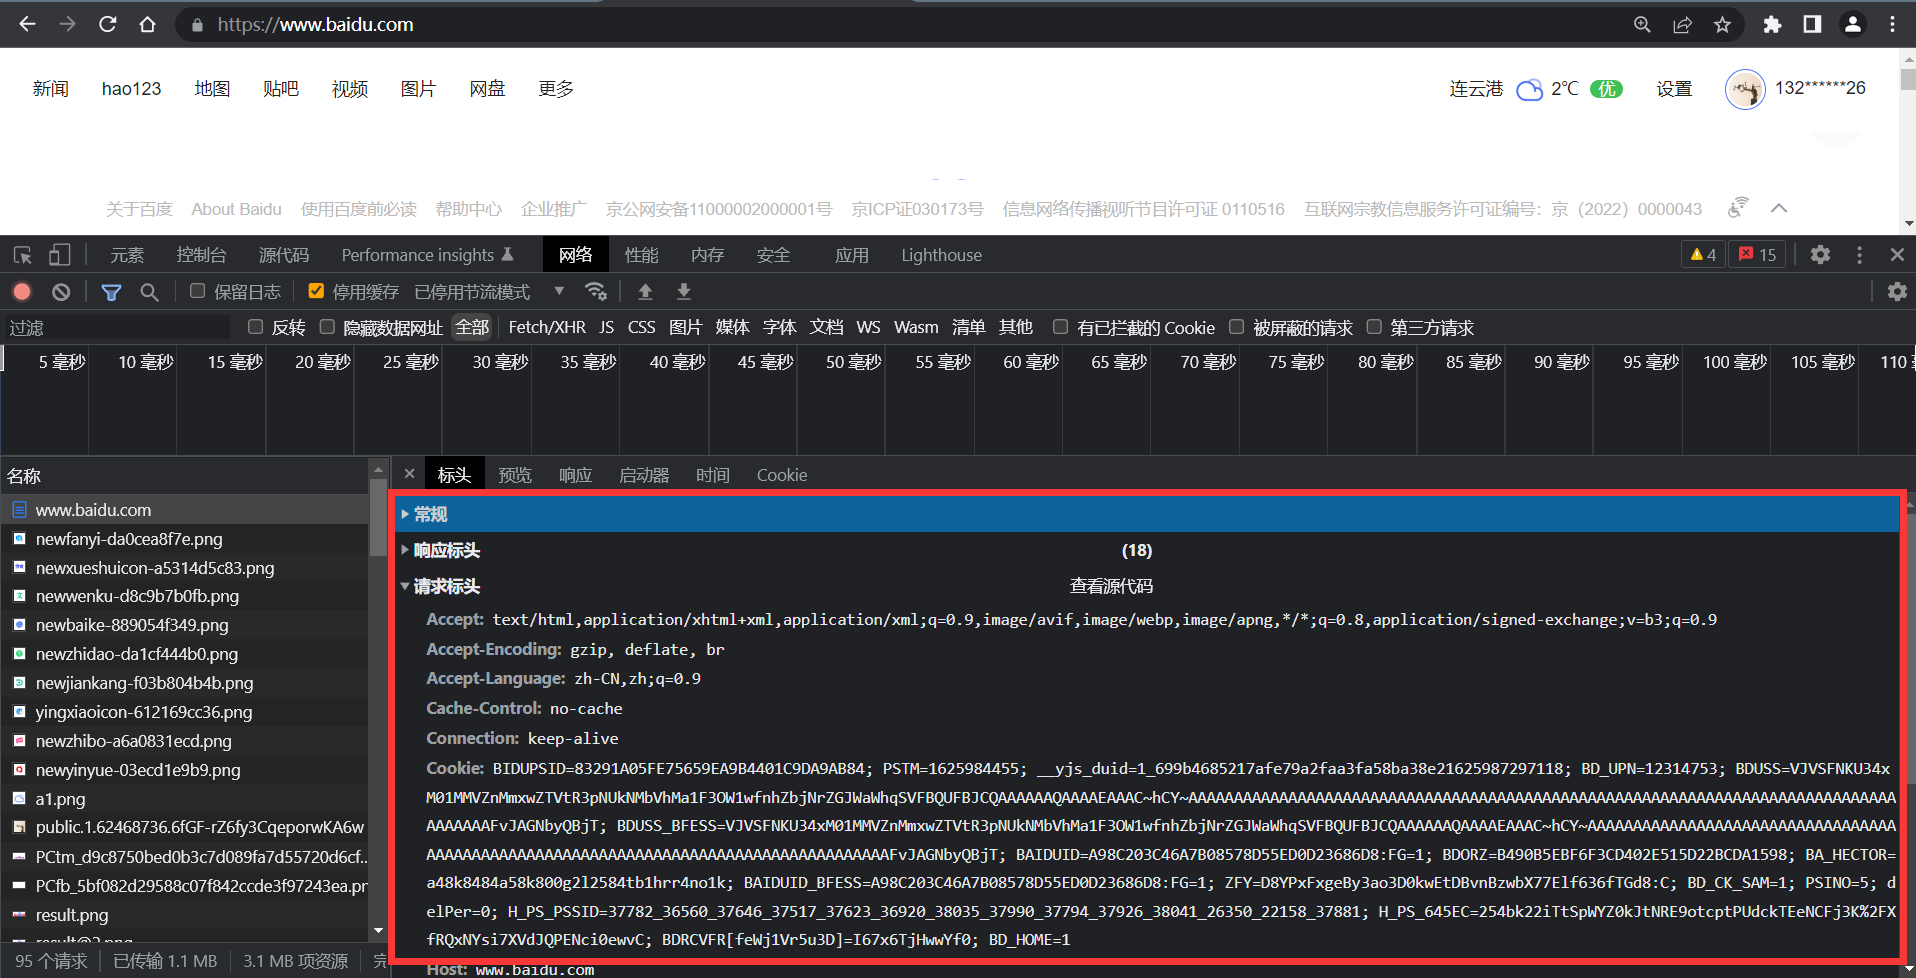Toggle the network request filter bar
This screenshot has height=978, width=1916.
(111, 291)
